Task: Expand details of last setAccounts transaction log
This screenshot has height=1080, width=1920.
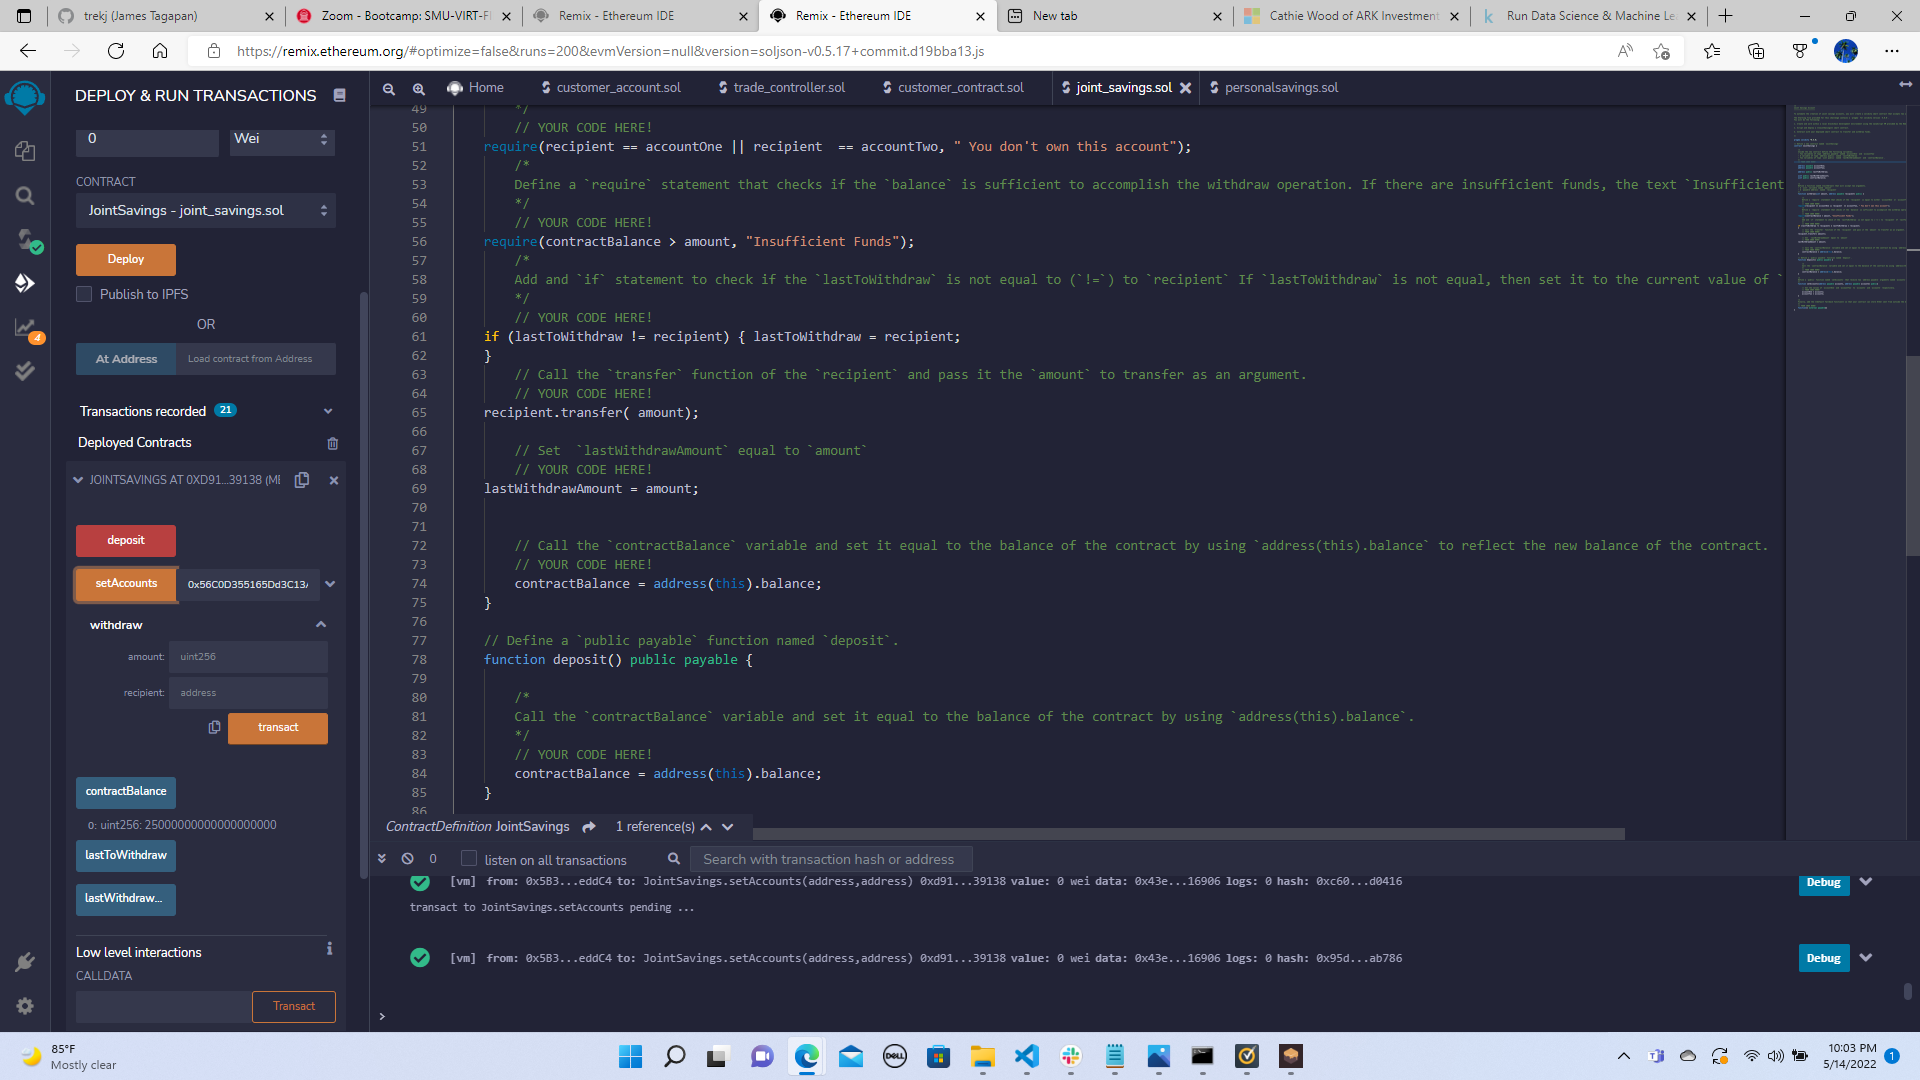Action: [1865, 958]
